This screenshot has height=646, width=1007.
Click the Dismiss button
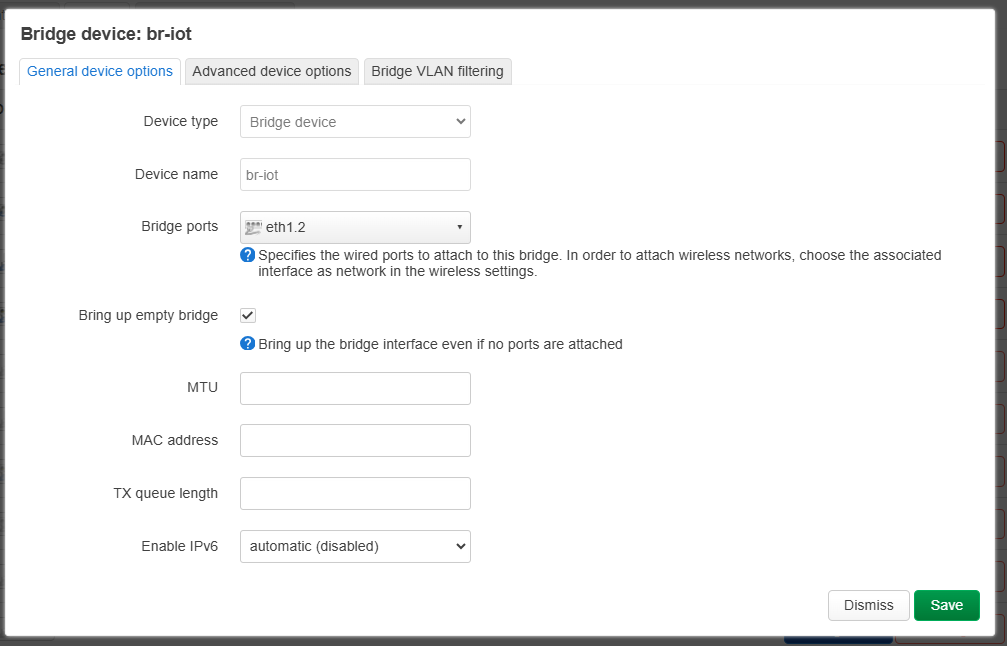[x=868, y=606]
